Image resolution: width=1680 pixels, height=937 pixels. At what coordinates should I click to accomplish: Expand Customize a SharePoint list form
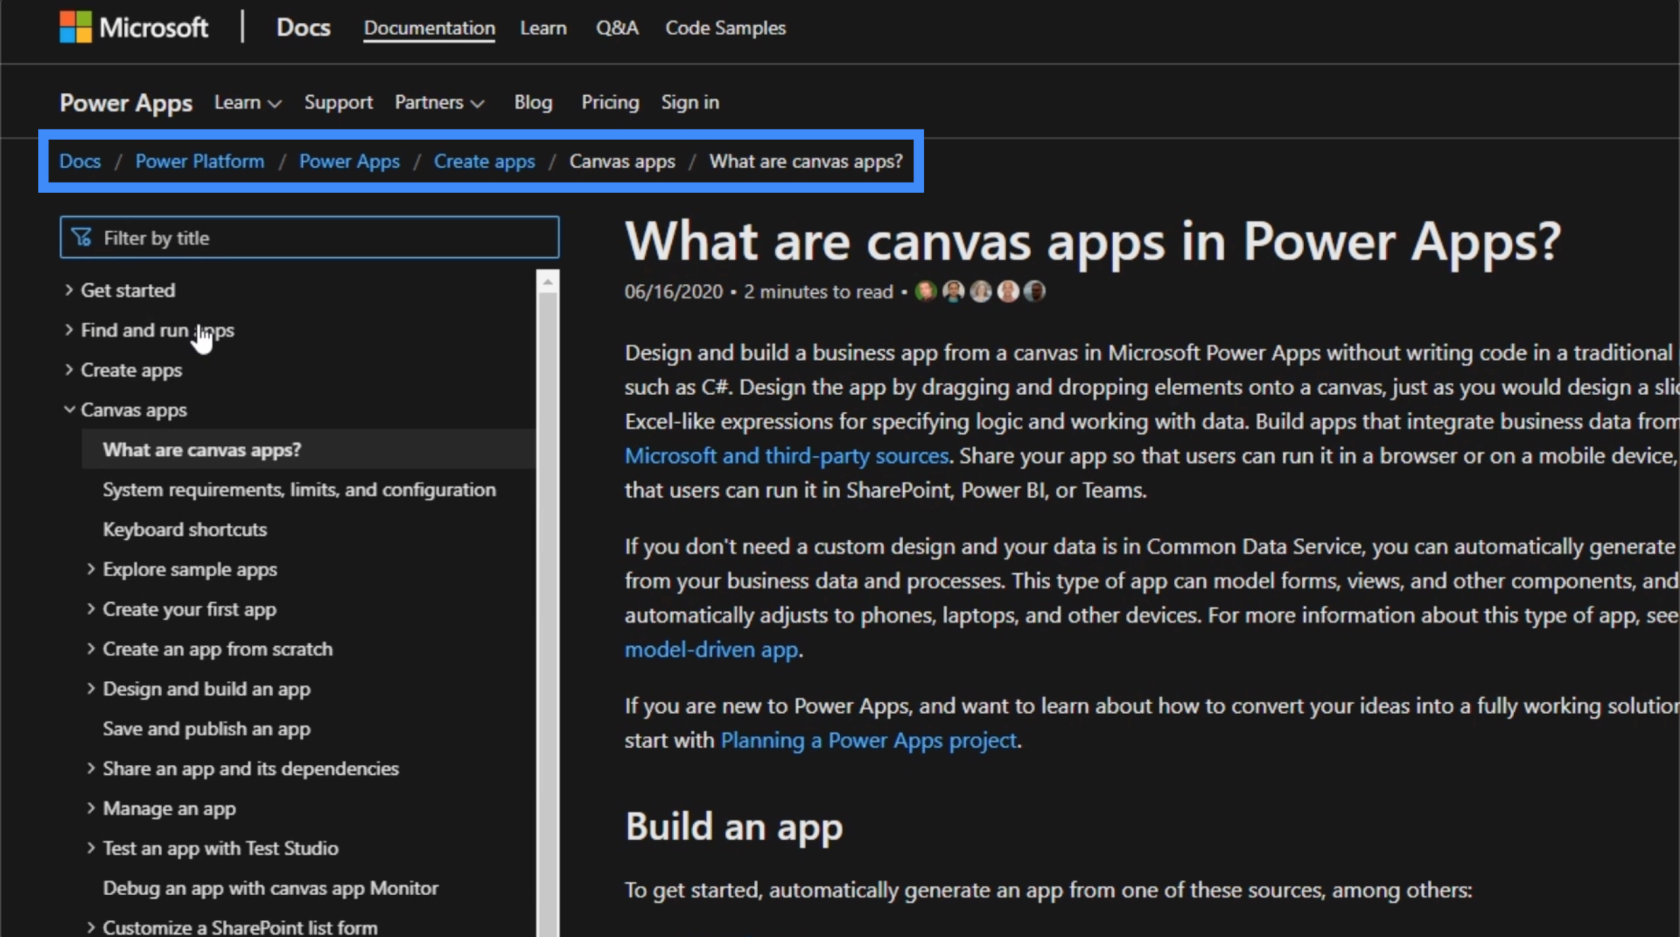pyautogui.click(x=91, y=927)
